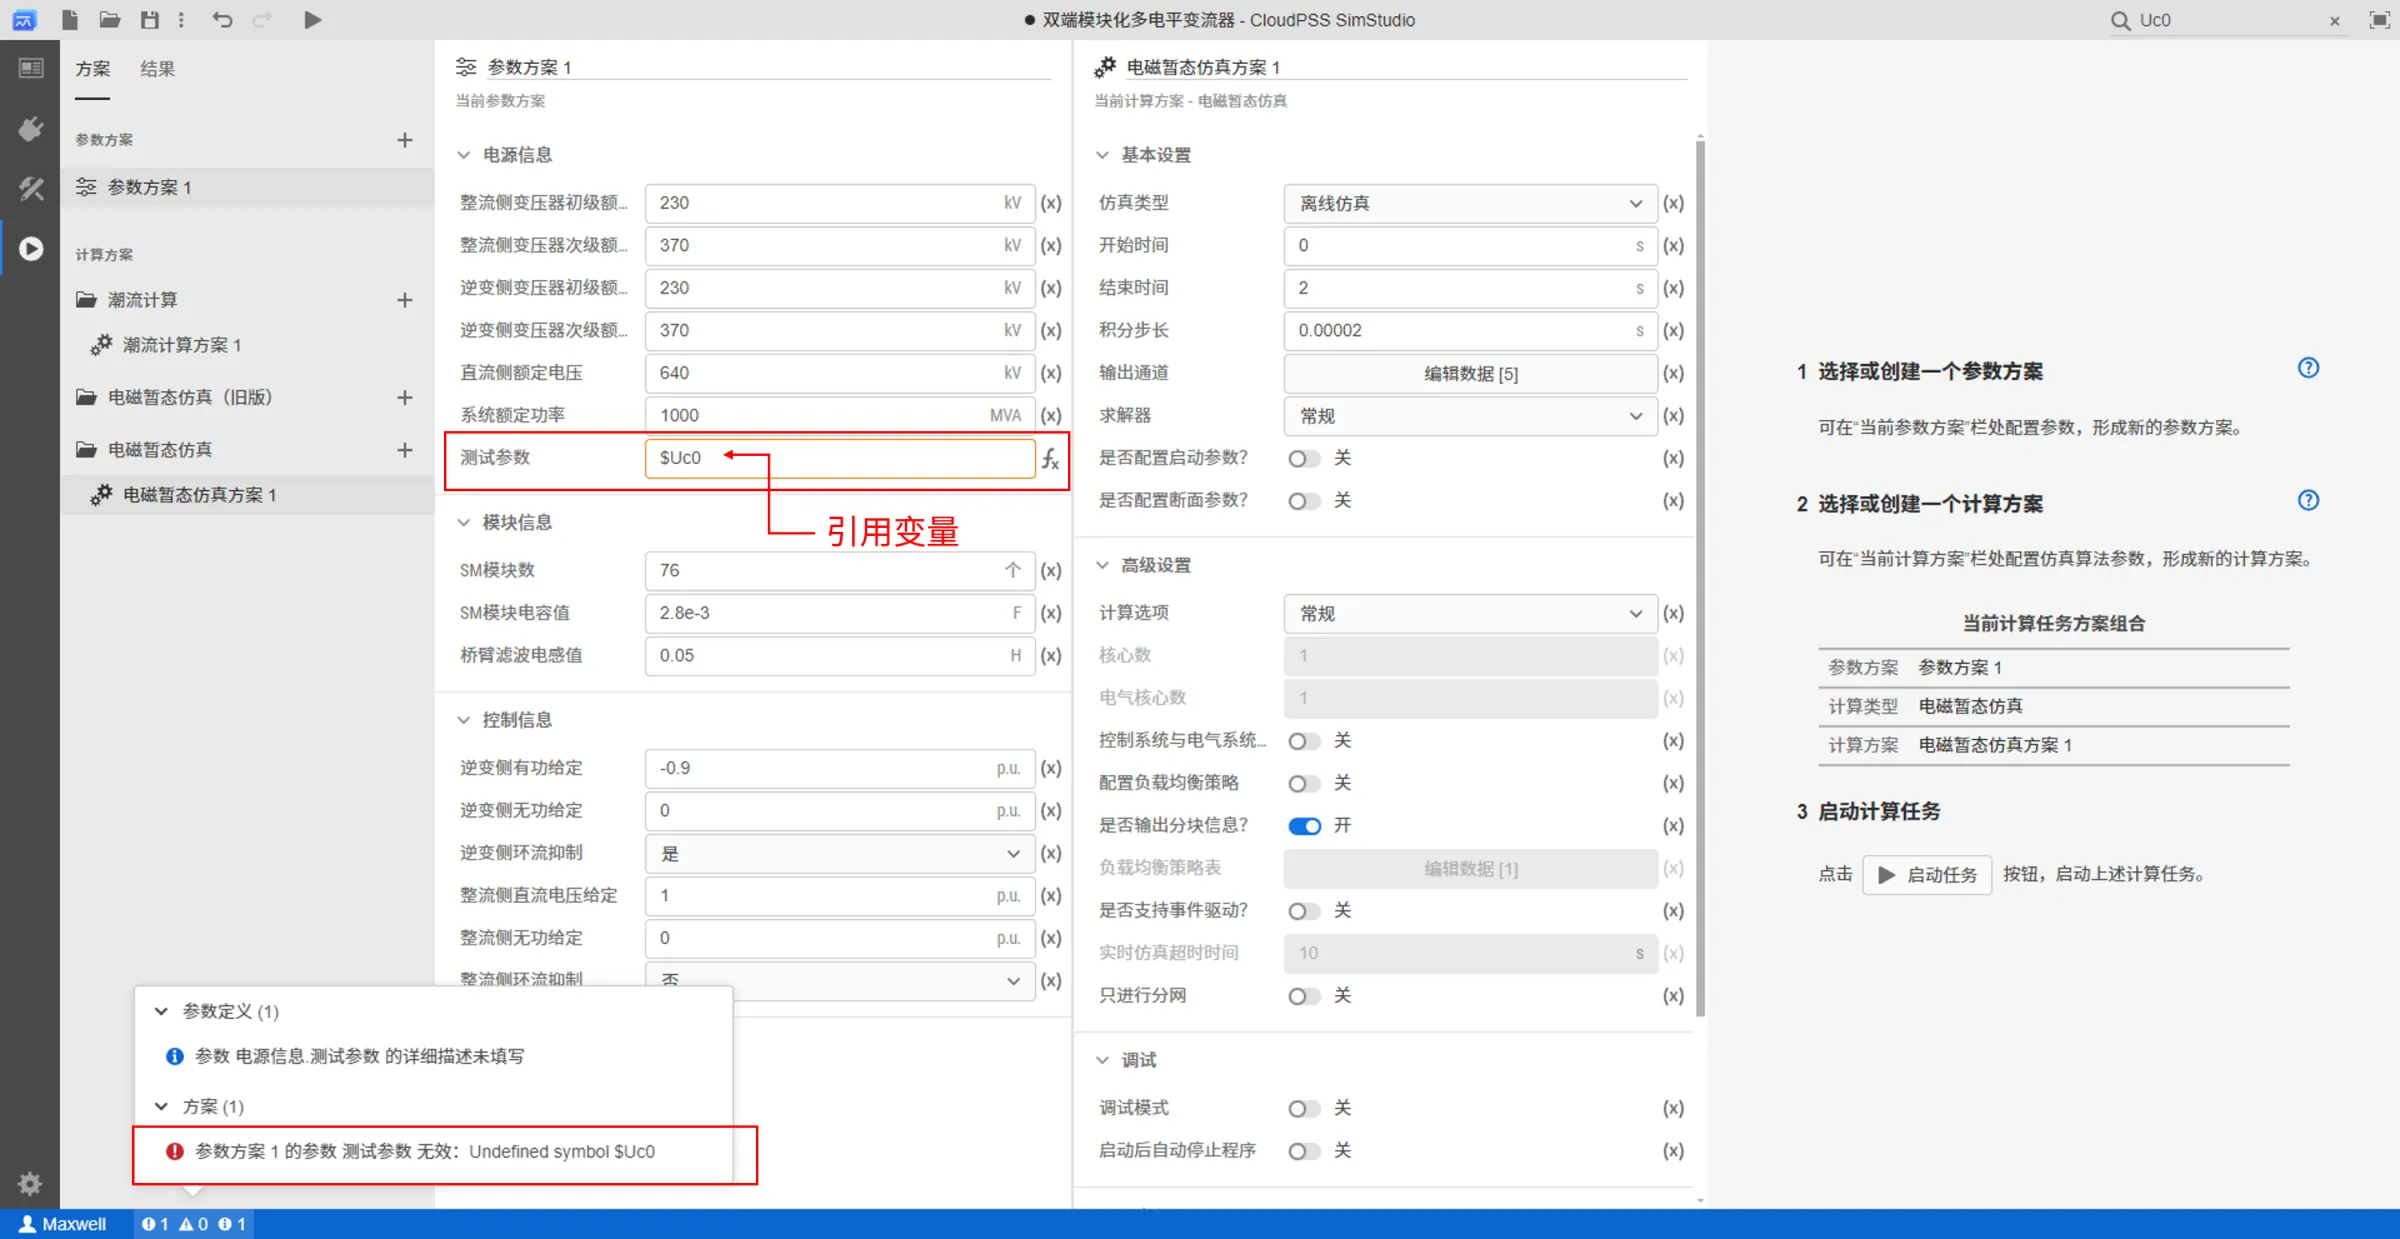Click the Run/Start simulation button
This screenshot has height=1239, width=2400.
(311, 19)
